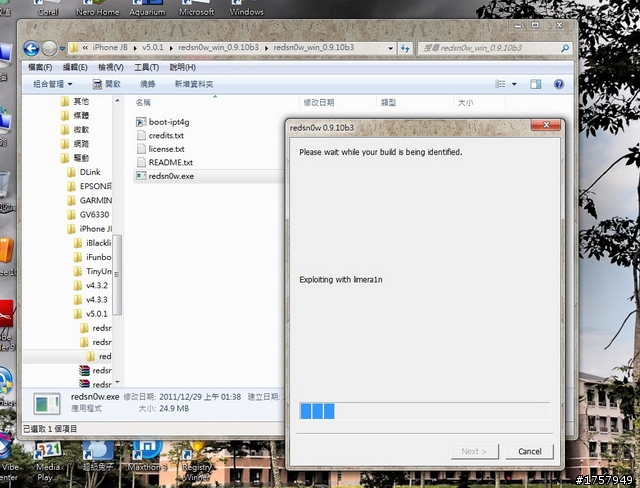640x488 pixels.
Task: Select the iBlackli folder in tree
Action: point(92,243)
